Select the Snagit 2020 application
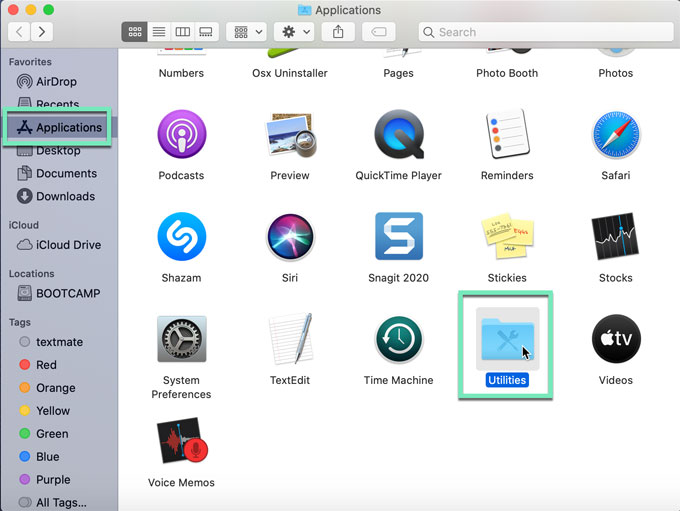 (x=398, y=237)
